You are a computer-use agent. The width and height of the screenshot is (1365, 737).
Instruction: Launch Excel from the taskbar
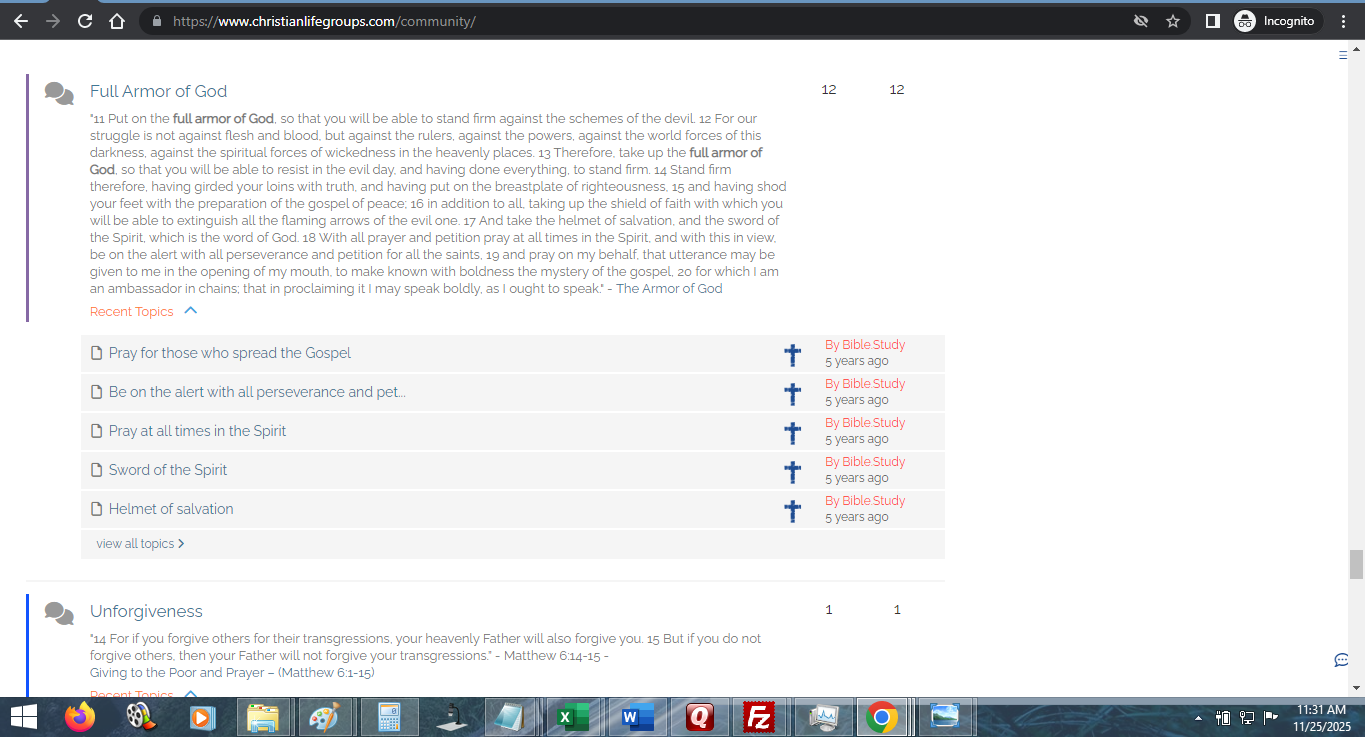tap(572, 717)
